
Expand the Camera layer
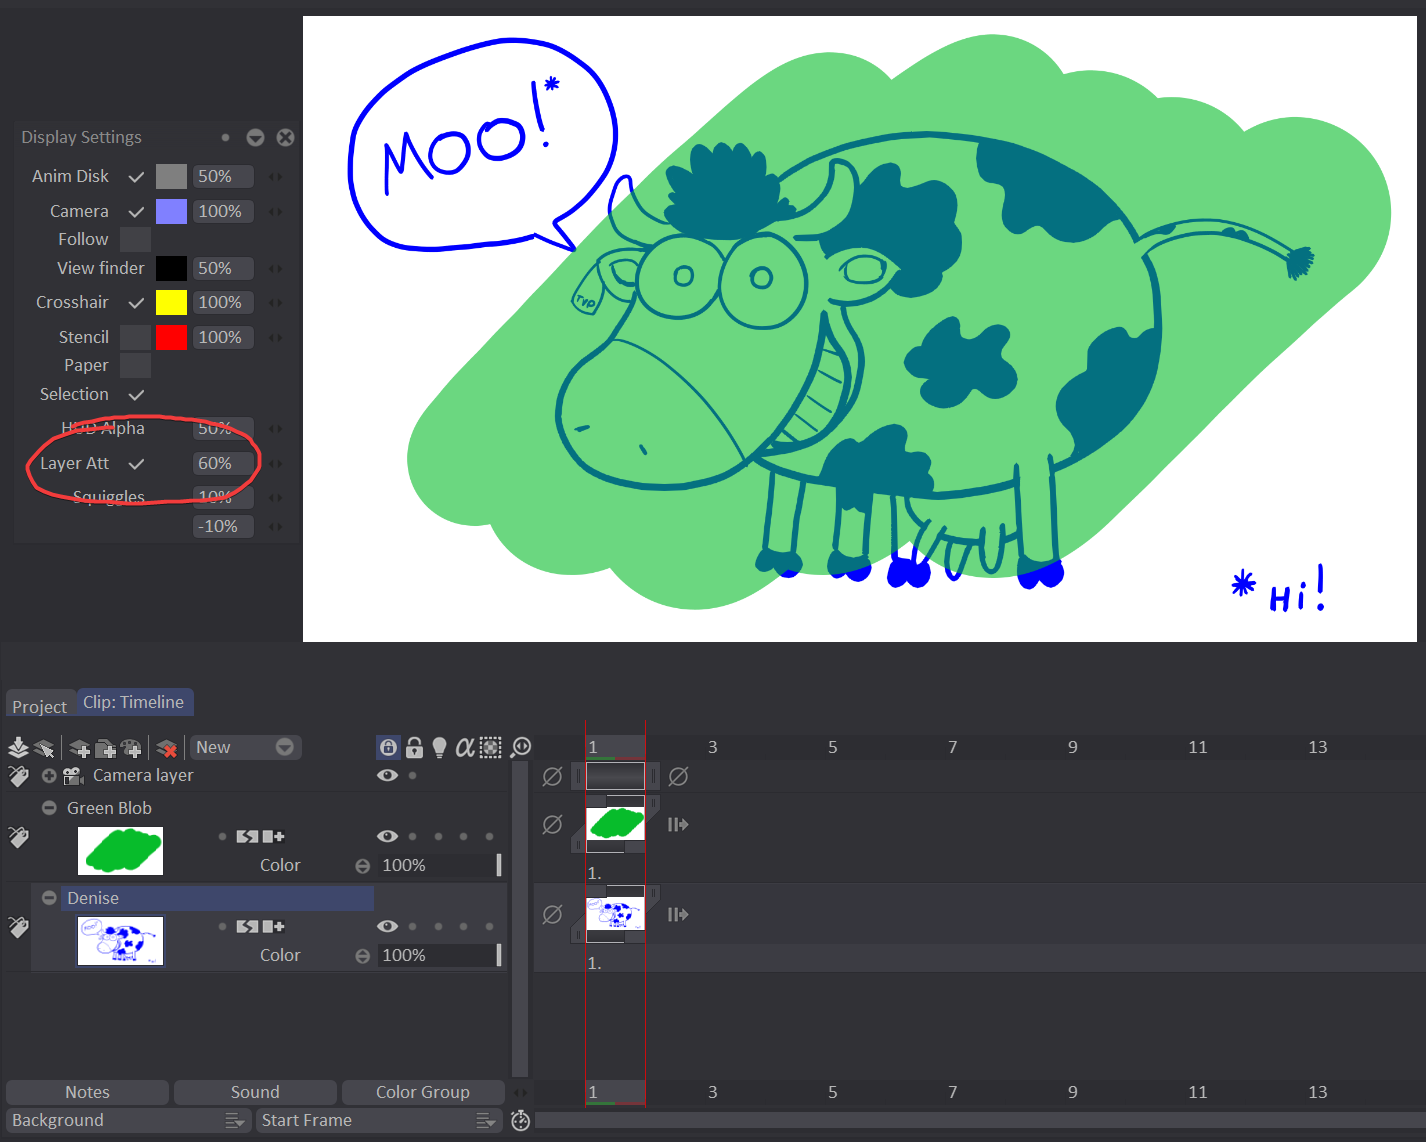click(x=49, y=776)
